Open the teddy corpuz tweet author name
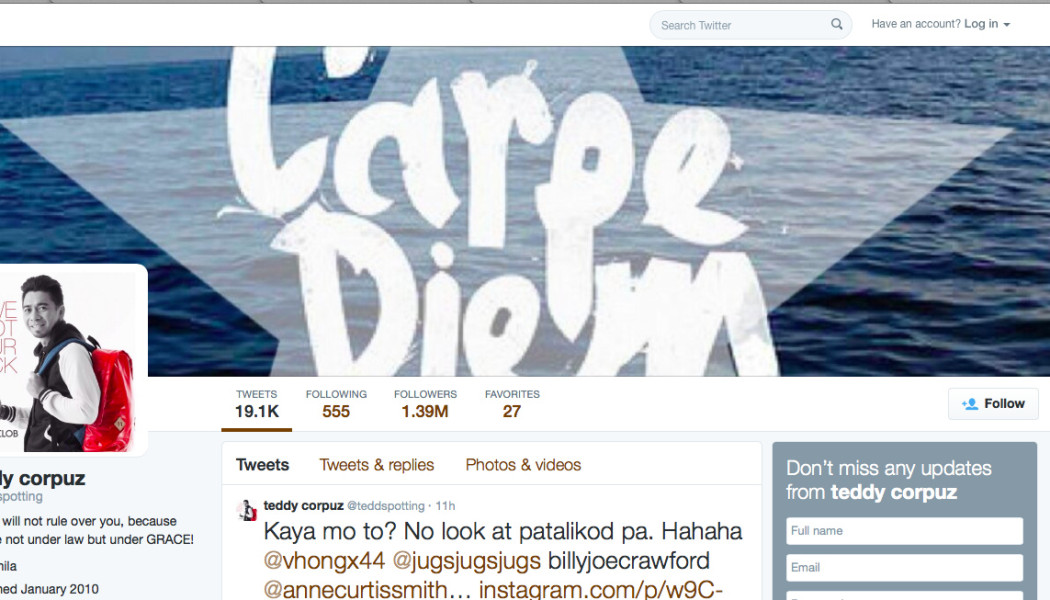The image size is (1050, 600). click(x=303, y=506)
